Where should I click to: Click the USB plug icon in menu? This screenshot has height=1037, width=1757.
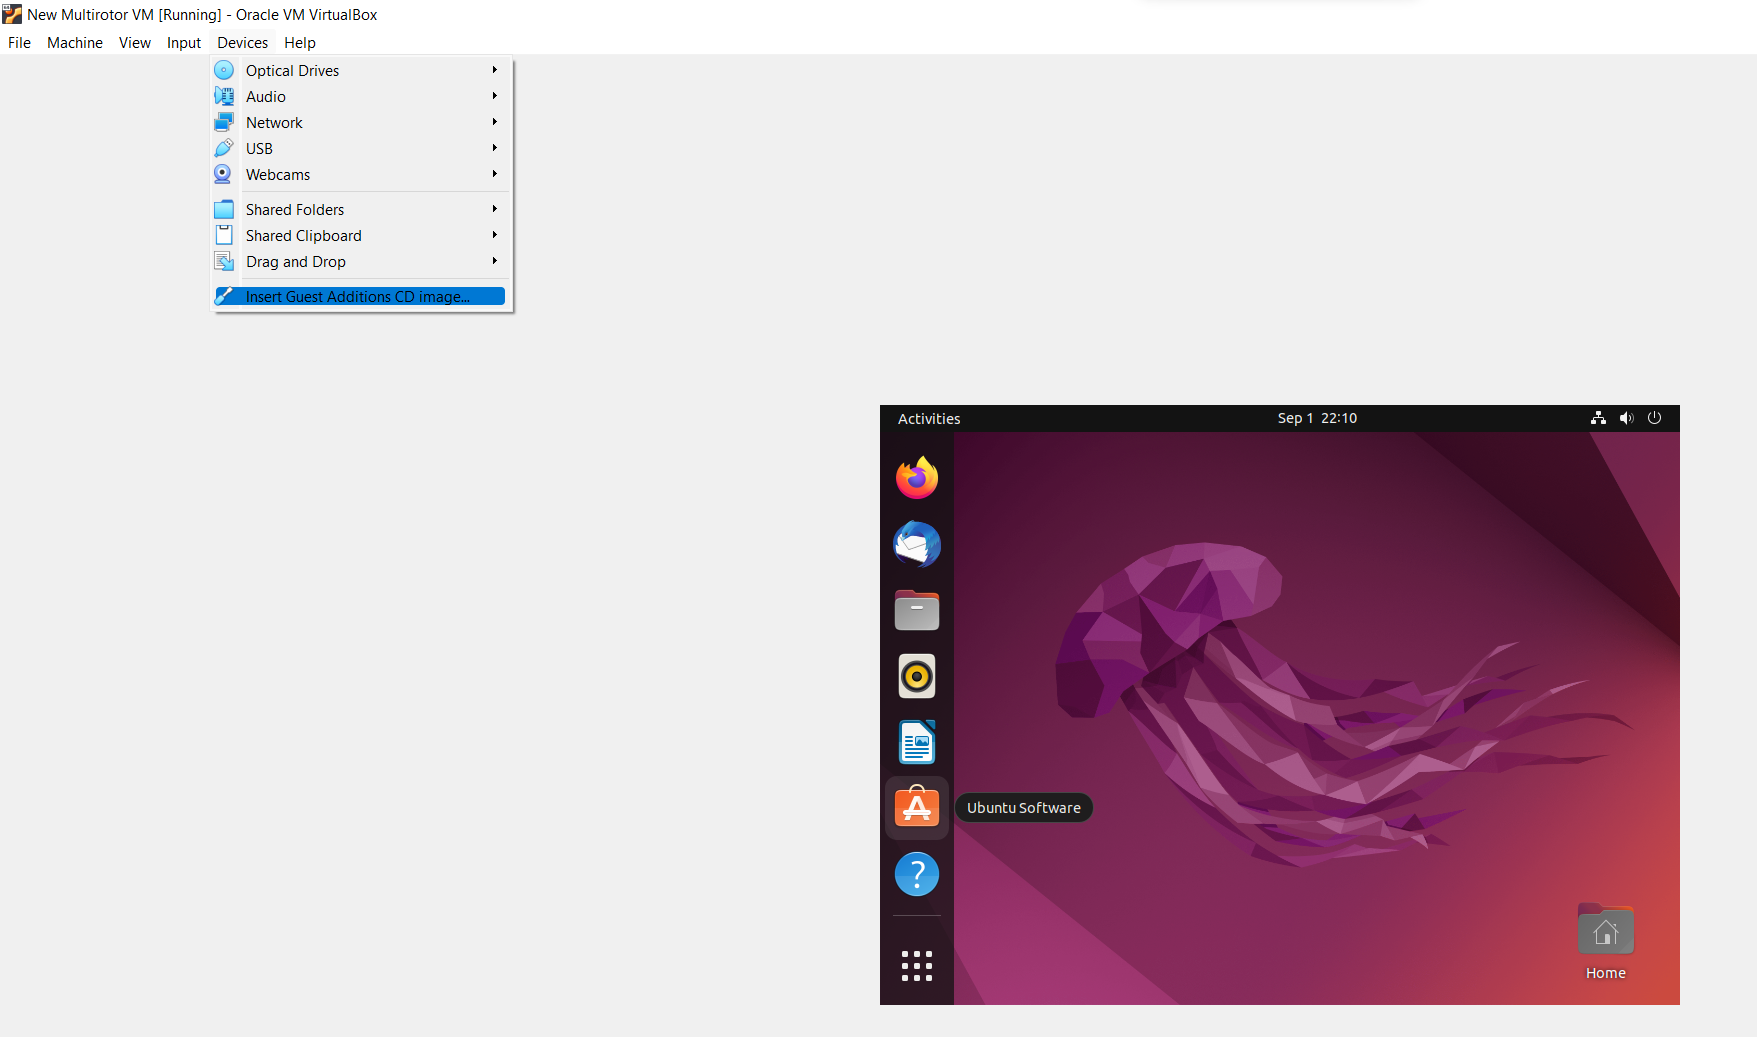(224, 148)
